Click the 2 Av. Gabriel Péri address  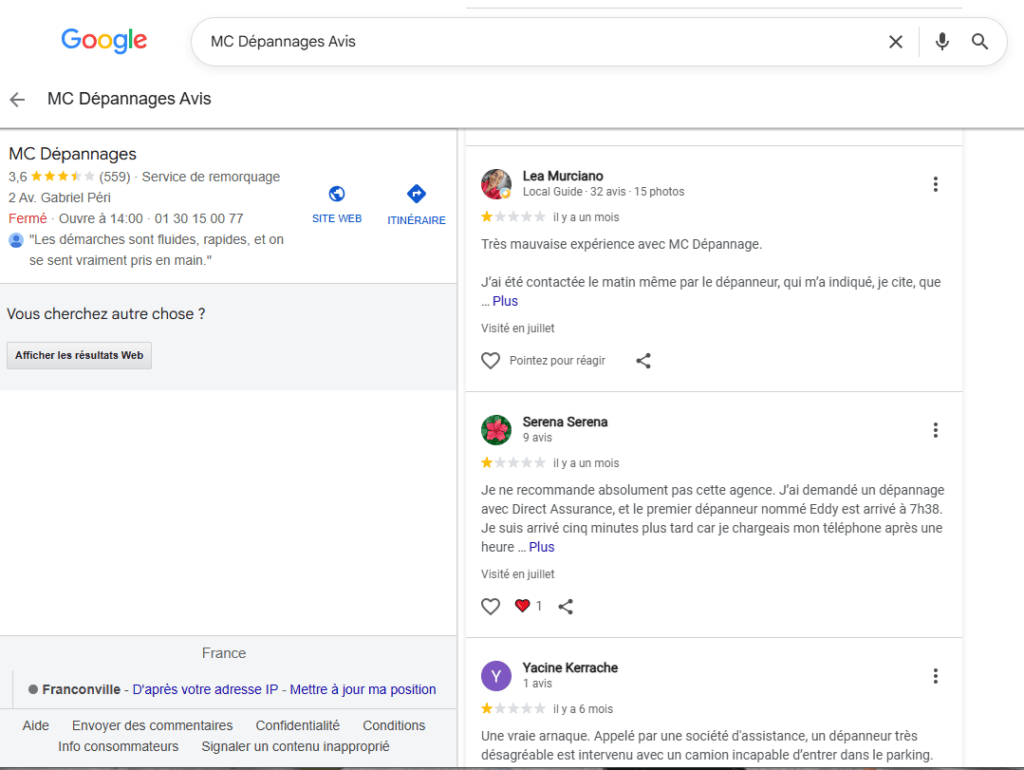click(59, 198)
